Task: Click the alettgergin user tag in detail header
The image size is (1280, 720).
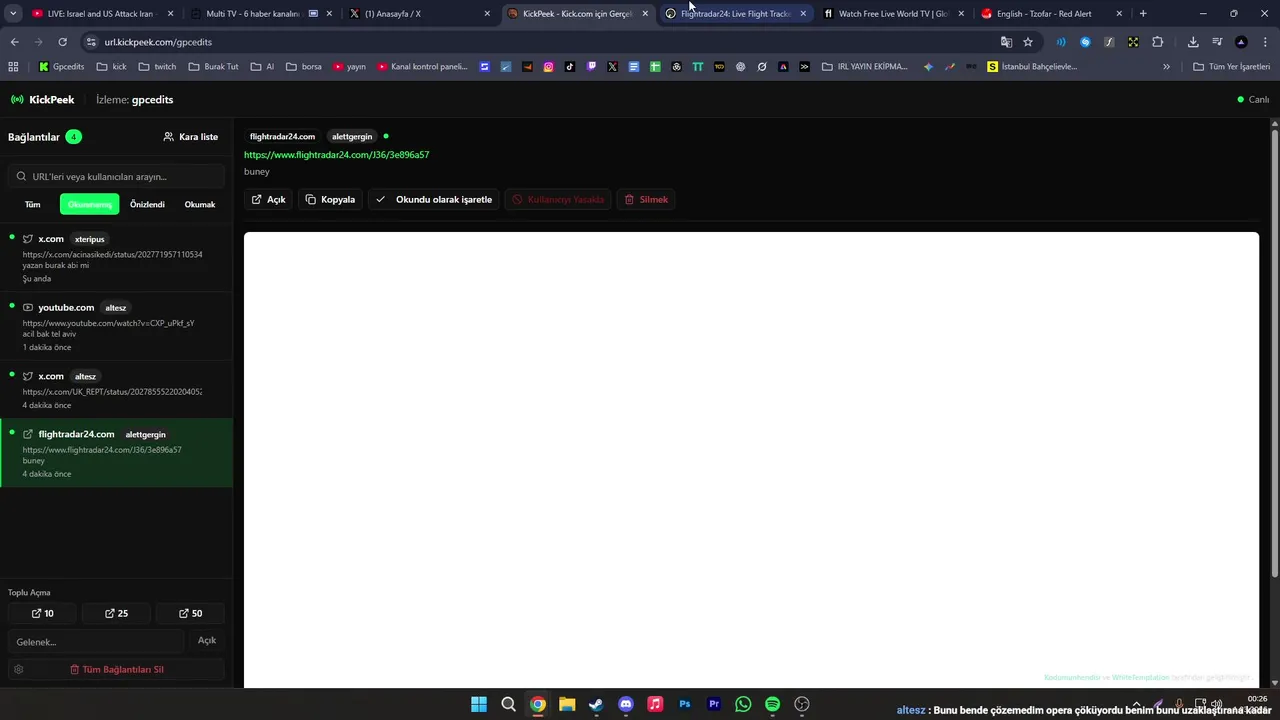Action: coord(352,136)
